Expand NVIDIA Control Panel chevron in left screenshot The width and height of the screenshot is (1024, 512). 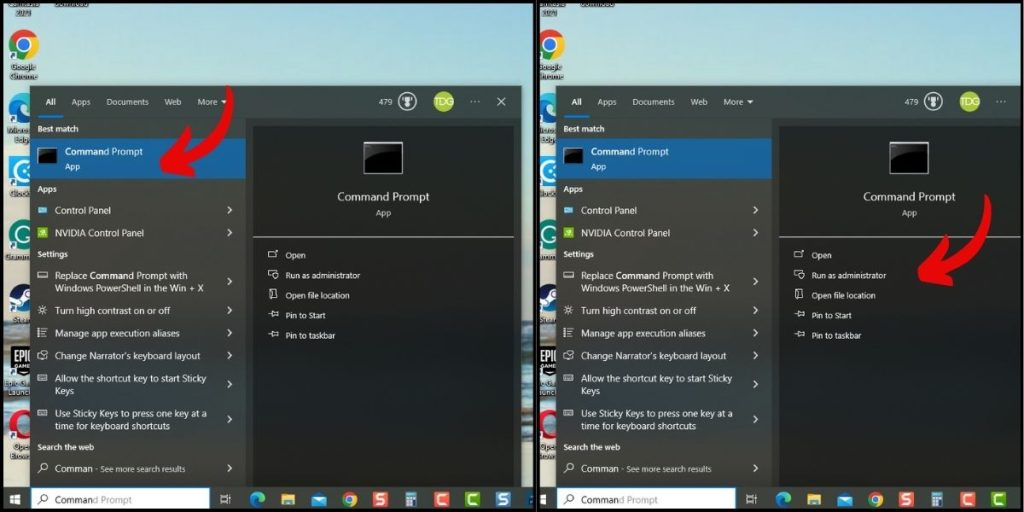click(x=230, y=232)
